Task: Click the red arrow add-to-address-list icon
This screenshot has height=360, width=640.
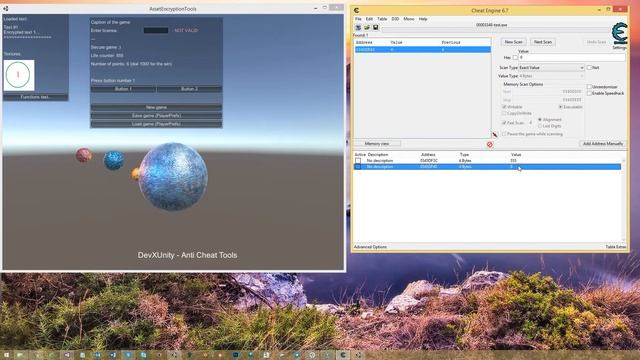Action: [495, 135]
